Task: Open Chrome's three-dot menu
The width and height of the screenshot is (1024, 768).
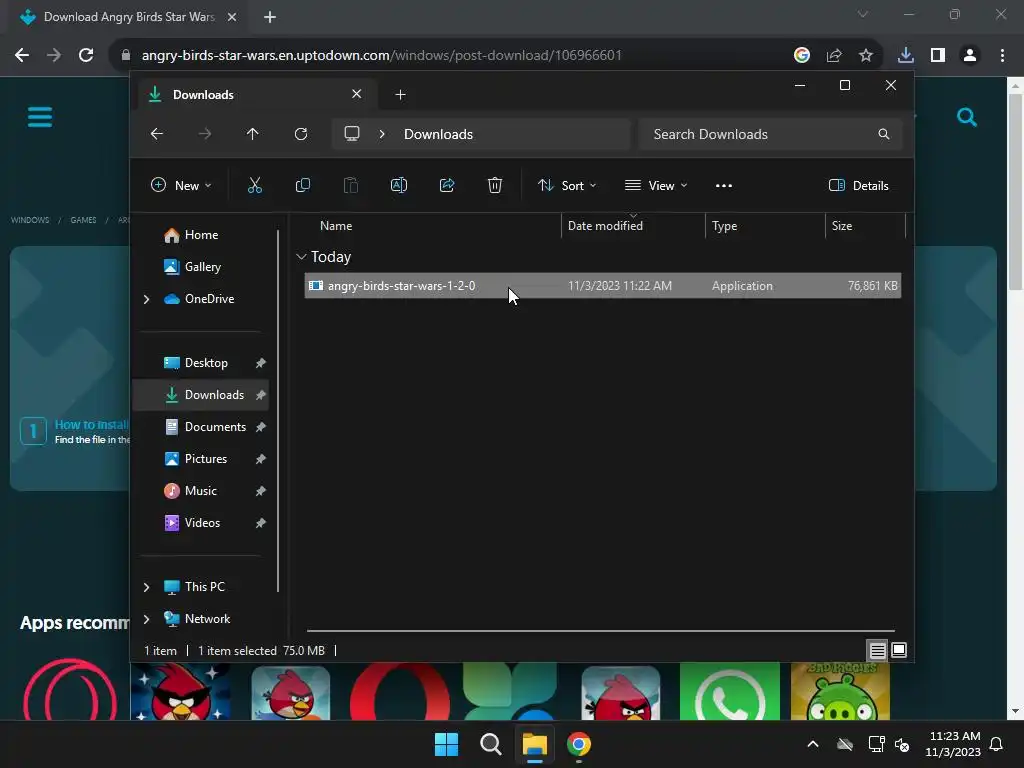Action: coord(1002,55)
